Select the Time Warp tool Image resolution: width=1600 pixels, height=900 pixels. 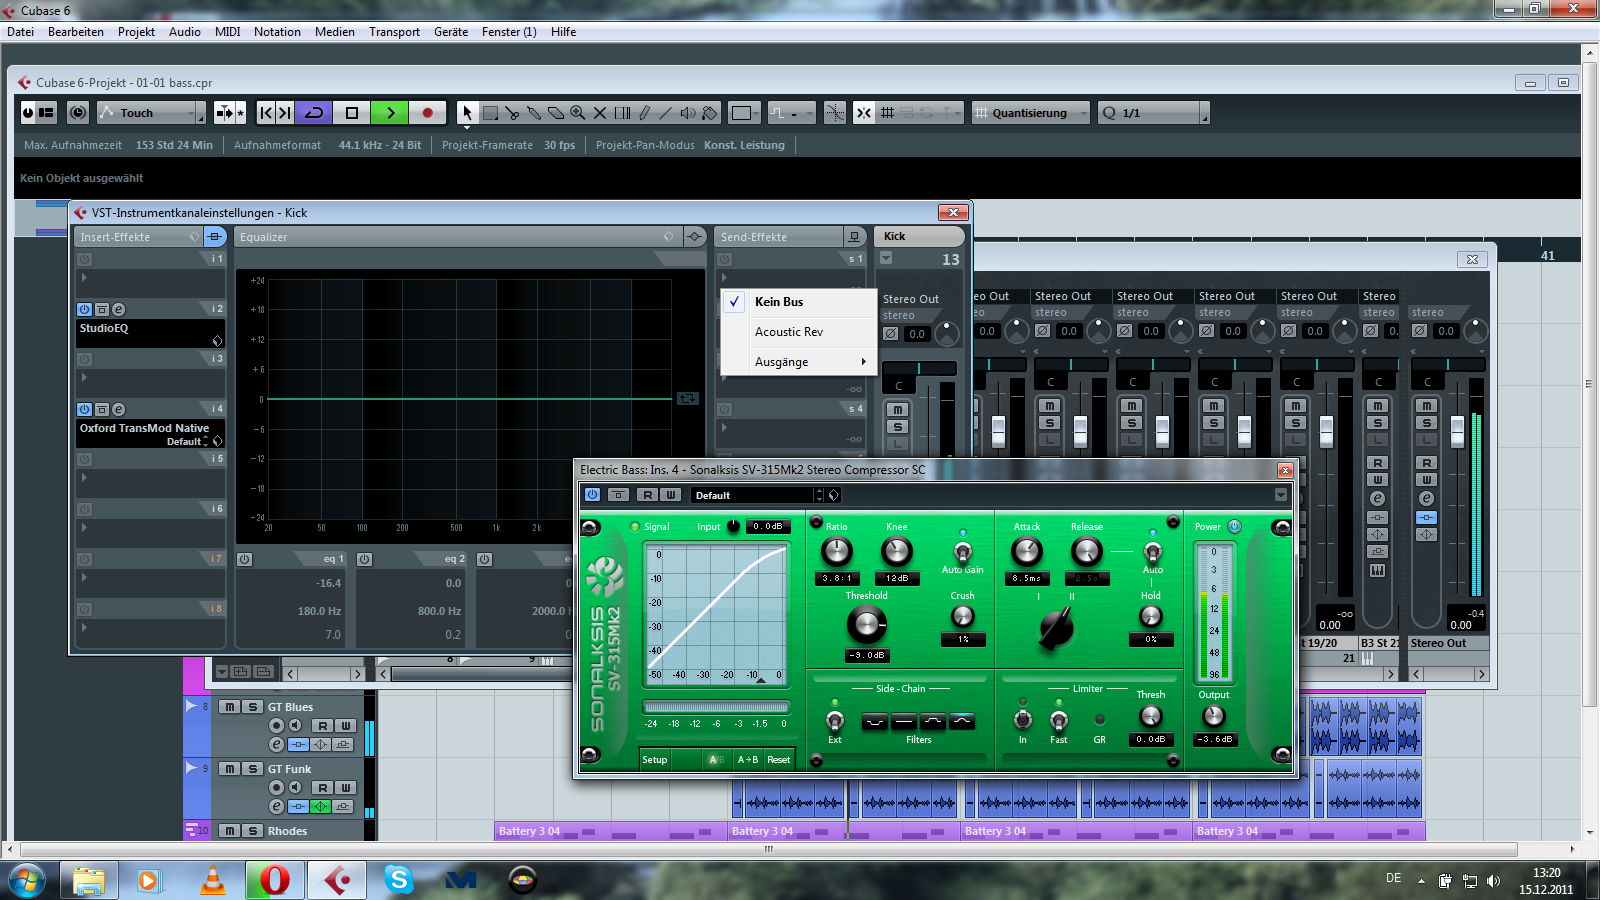(622, 113)
